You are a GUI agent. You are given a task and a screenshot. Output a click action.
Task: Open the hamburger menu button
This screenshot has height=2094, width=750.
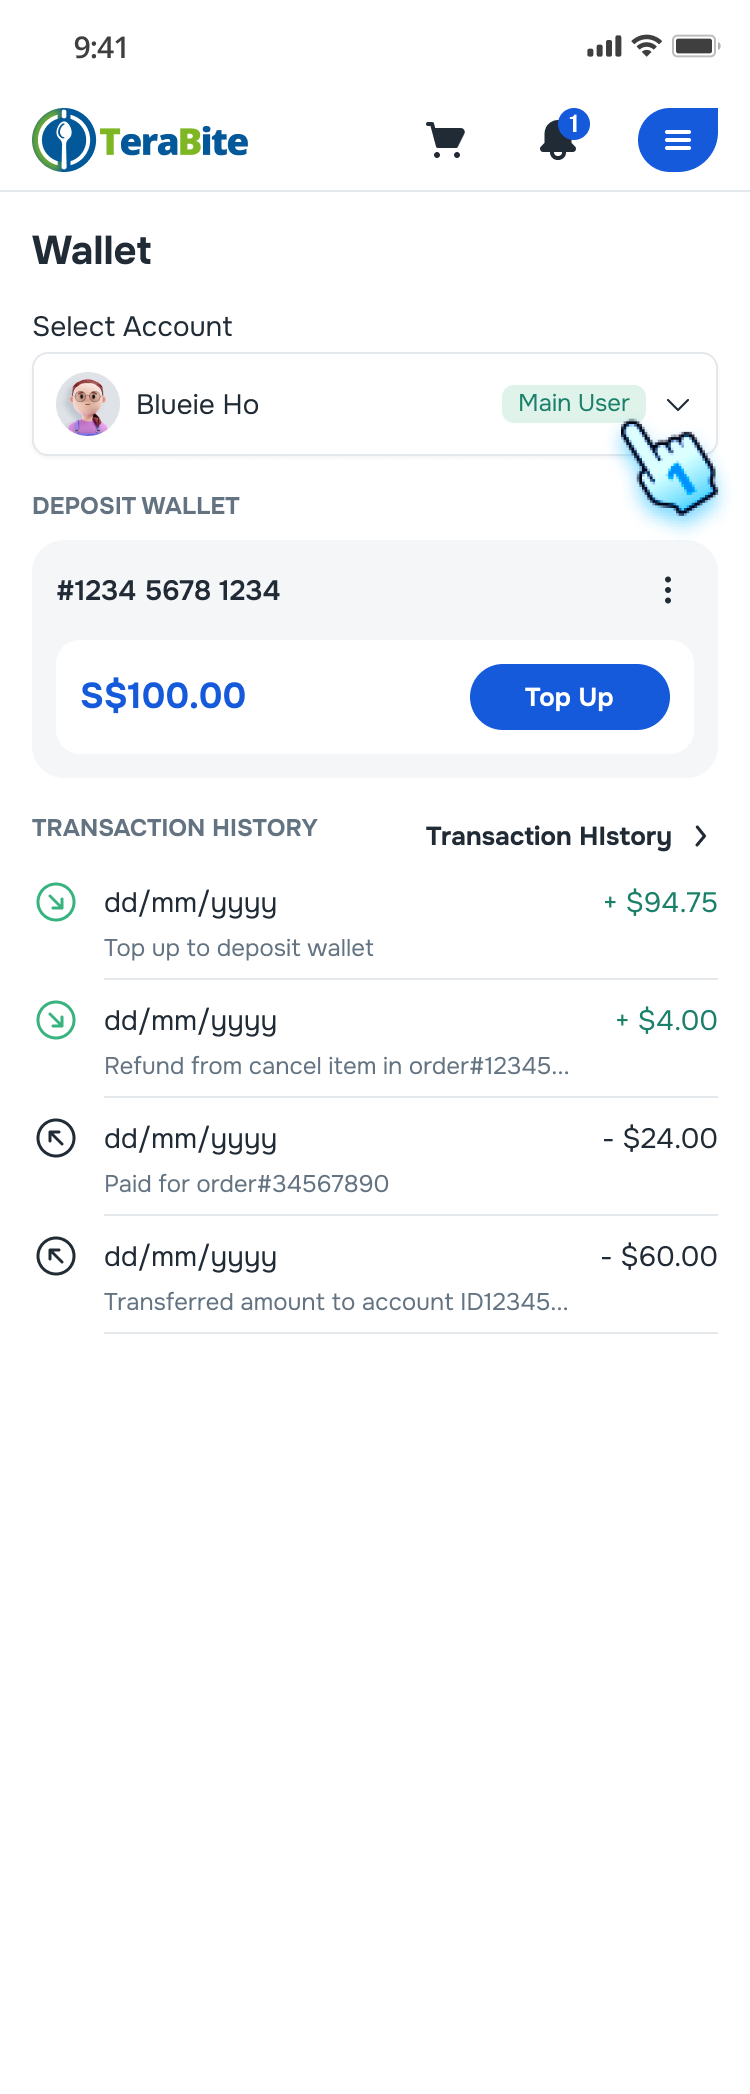click(x=678, y=140)
